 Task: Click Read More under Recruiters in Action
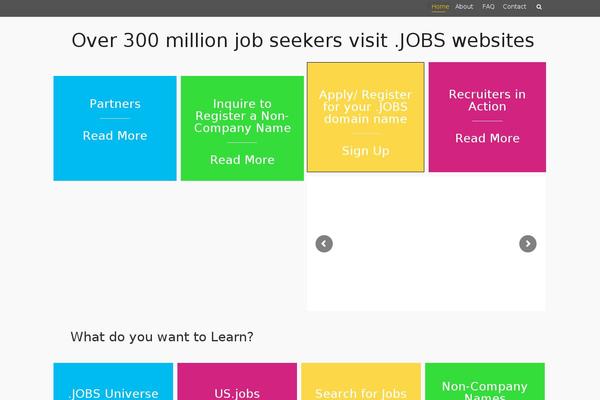point(487,138)
